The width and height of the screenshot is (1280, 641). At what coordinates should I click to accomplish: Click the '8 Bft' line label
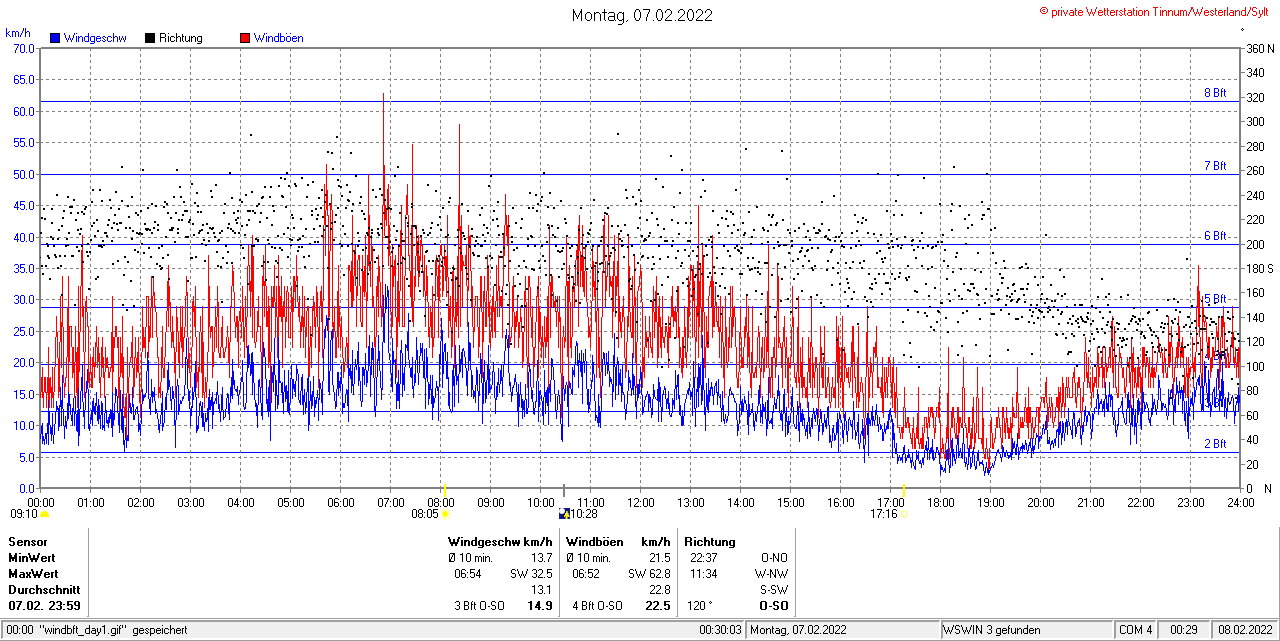(1214, 93)
